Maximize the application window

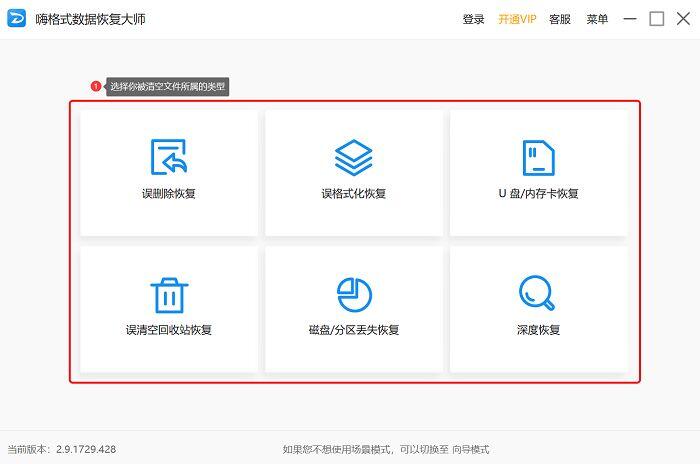point(656,19)
